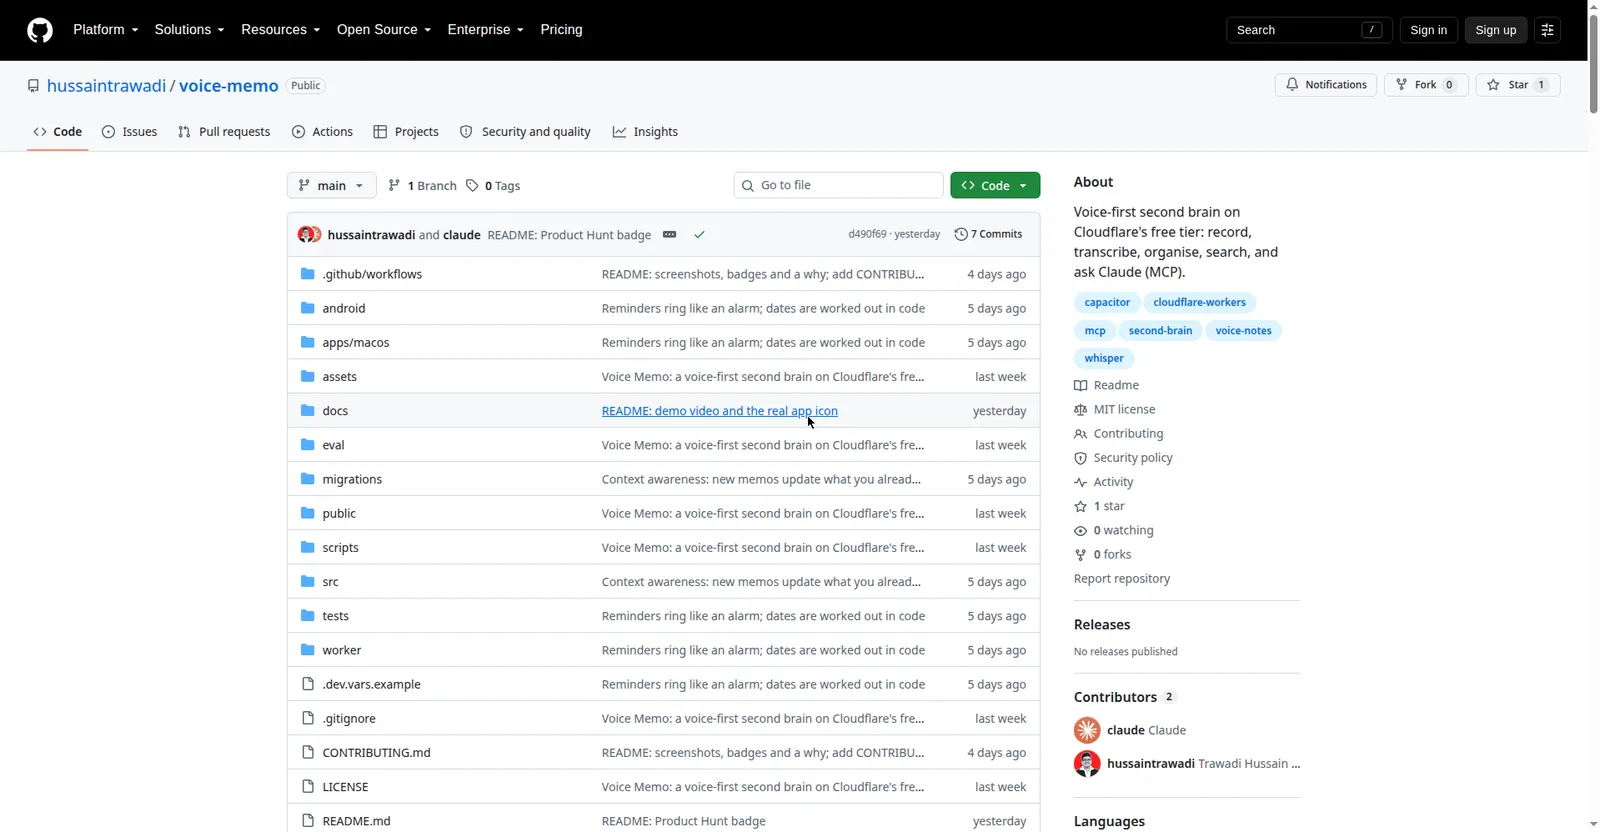
Task: Click the hussaintrawadi contributor avatar
Action: (1087, 764)
